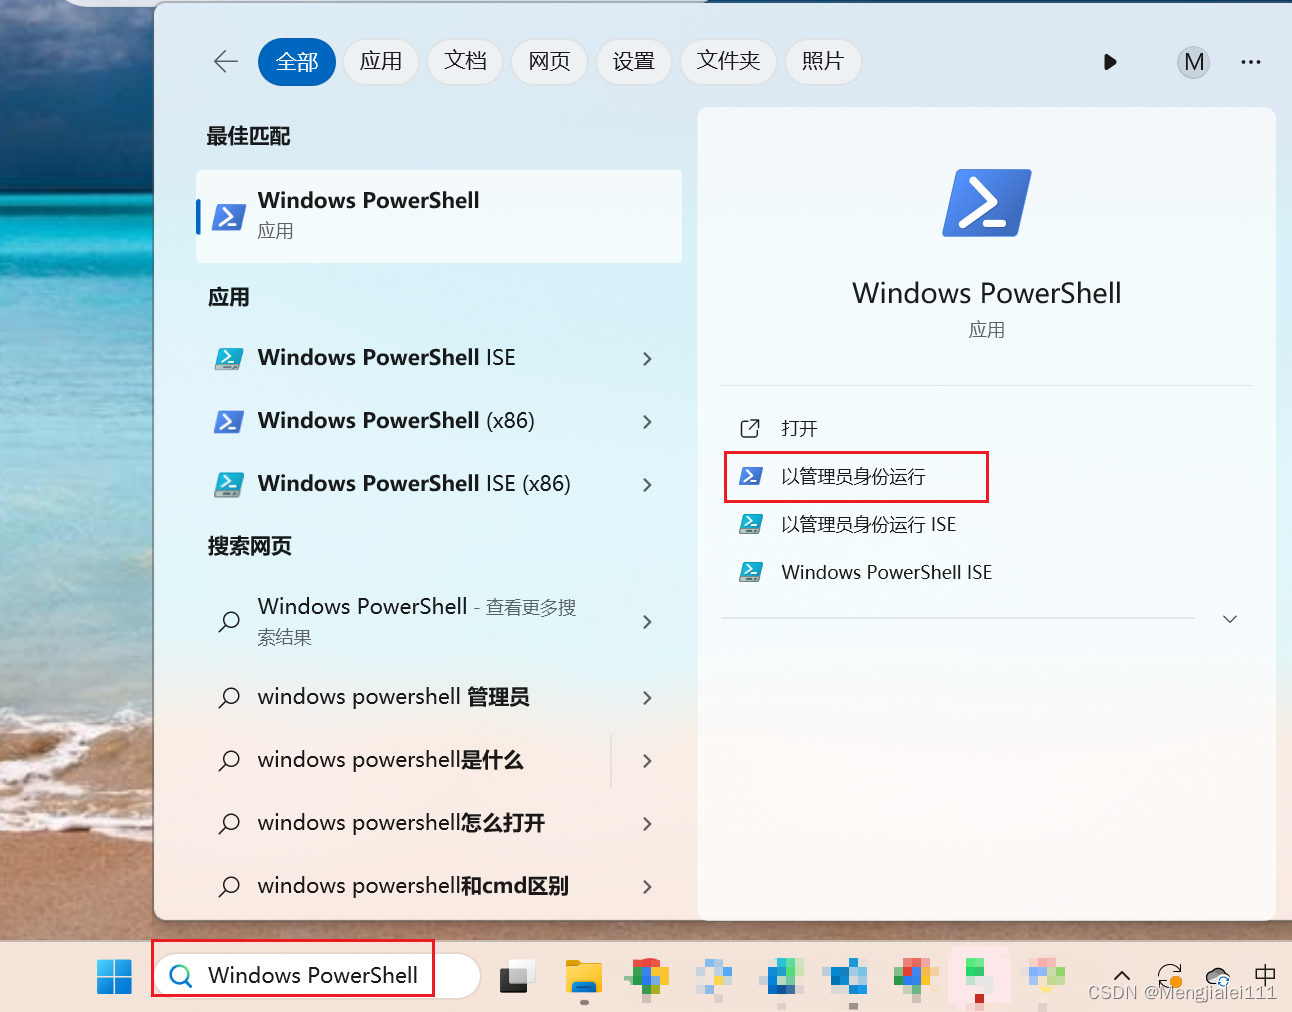Image resolution: width=1292 pixels, height=1012 pixels.
Task: Switch to the 网页 filter tab
Action: pos(549,62)
